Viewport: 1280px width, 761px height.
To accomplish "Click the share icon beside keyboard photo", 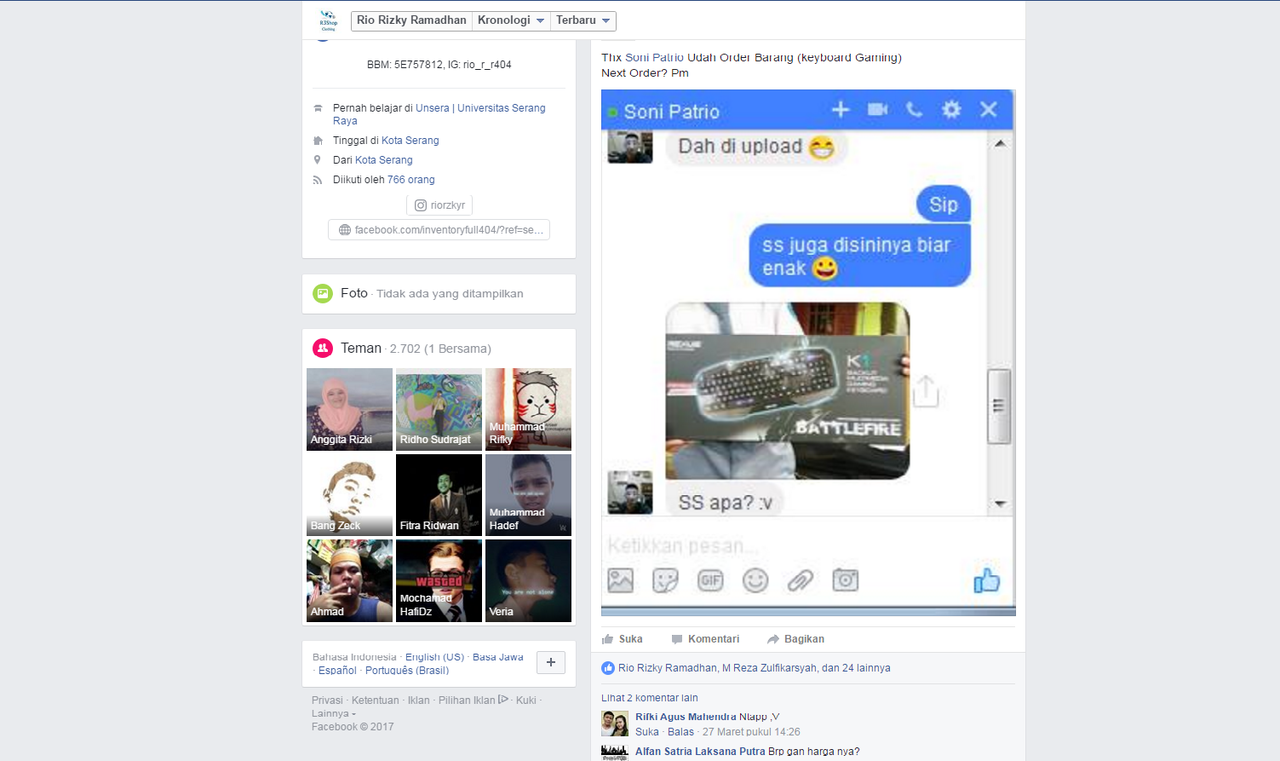I will [926, 391].
